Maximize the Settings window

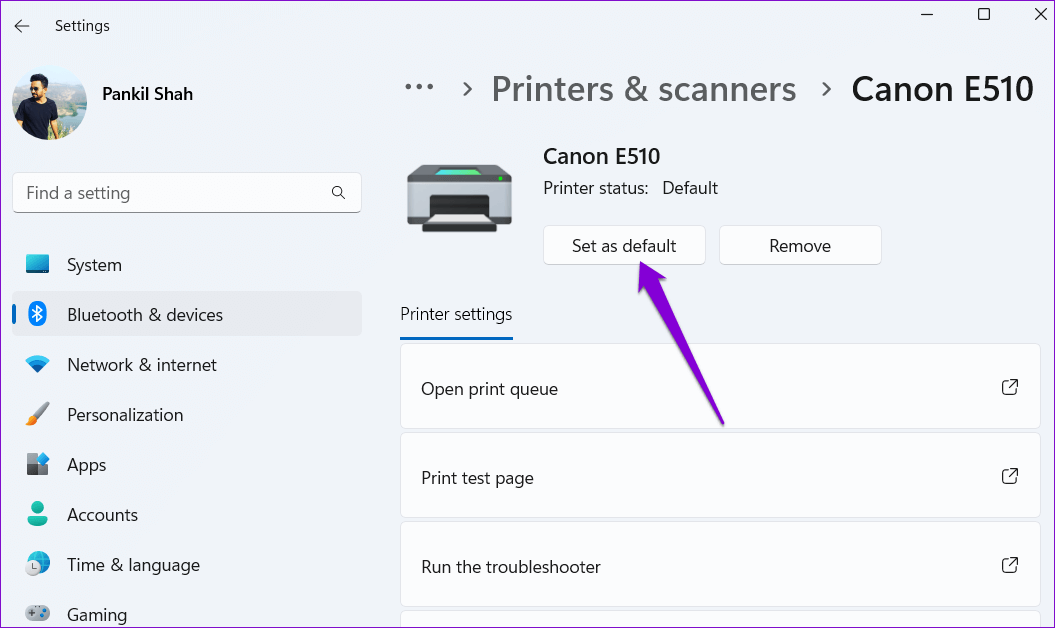click(984, 14)
